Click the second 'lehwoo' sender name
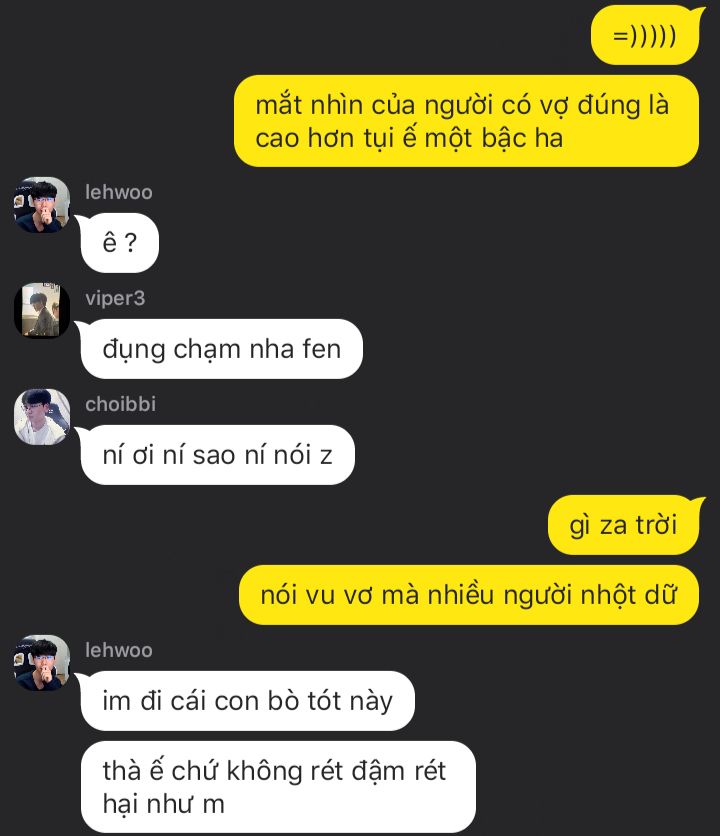Image resolution: width=720 pixels, height=836 pixels. click(119, 650)
